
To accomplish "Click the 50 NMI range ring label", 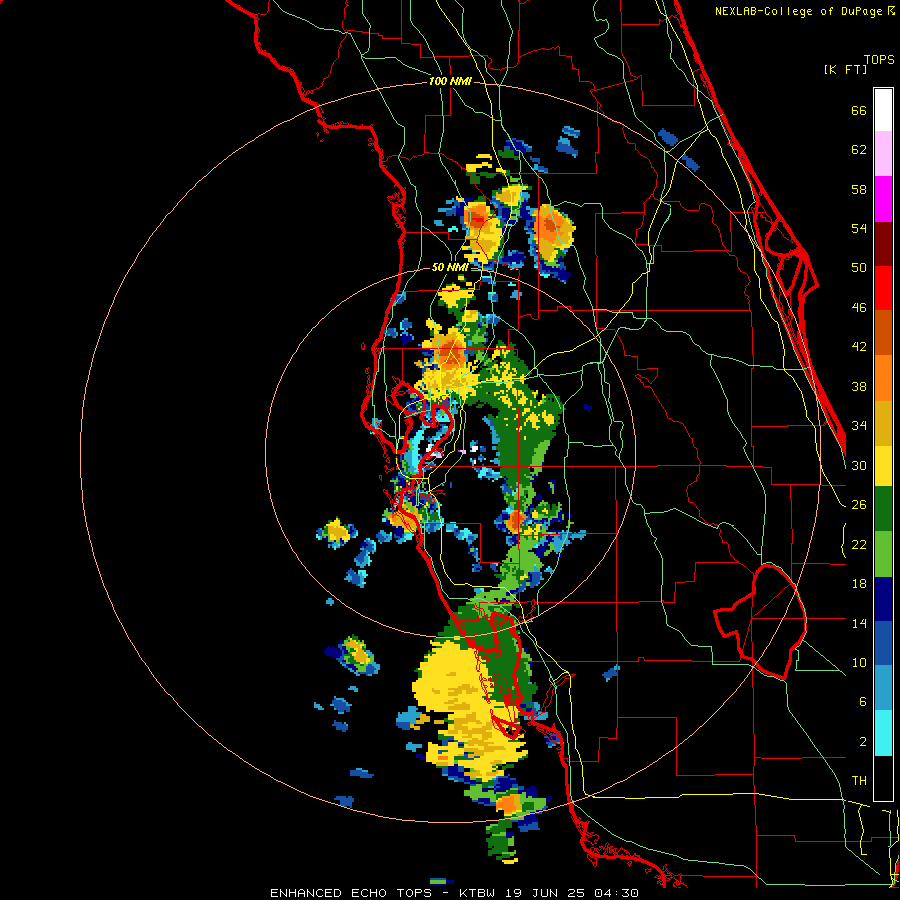I will (449, 267).
